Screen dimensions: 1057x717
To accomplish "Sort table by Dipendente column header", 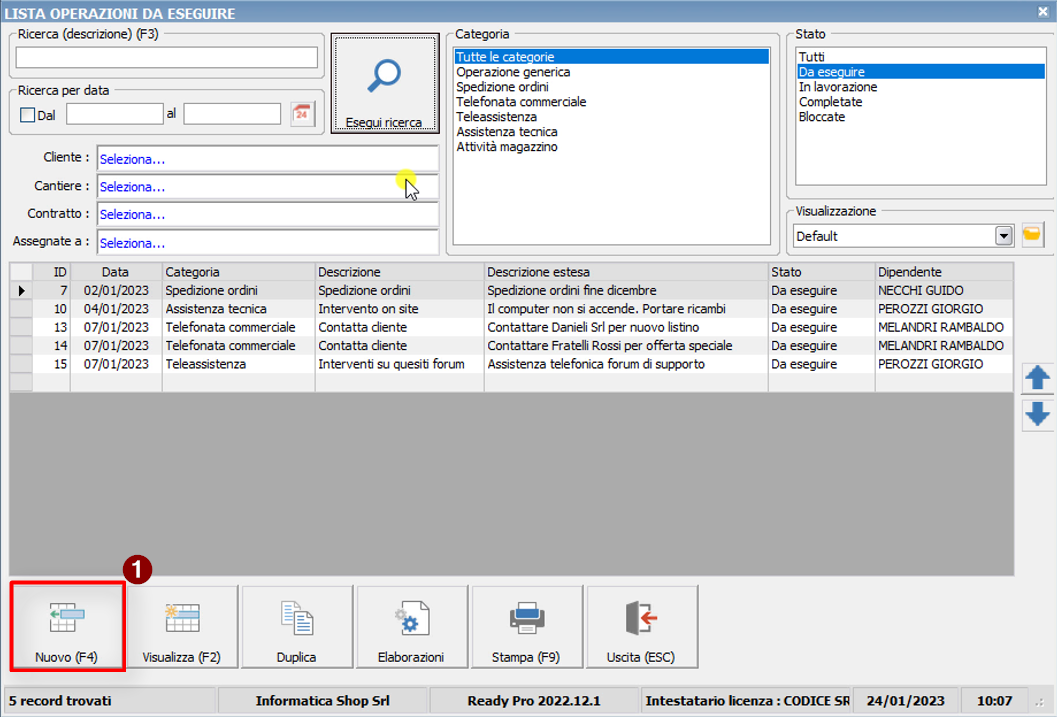I will [x=943, y=272].
